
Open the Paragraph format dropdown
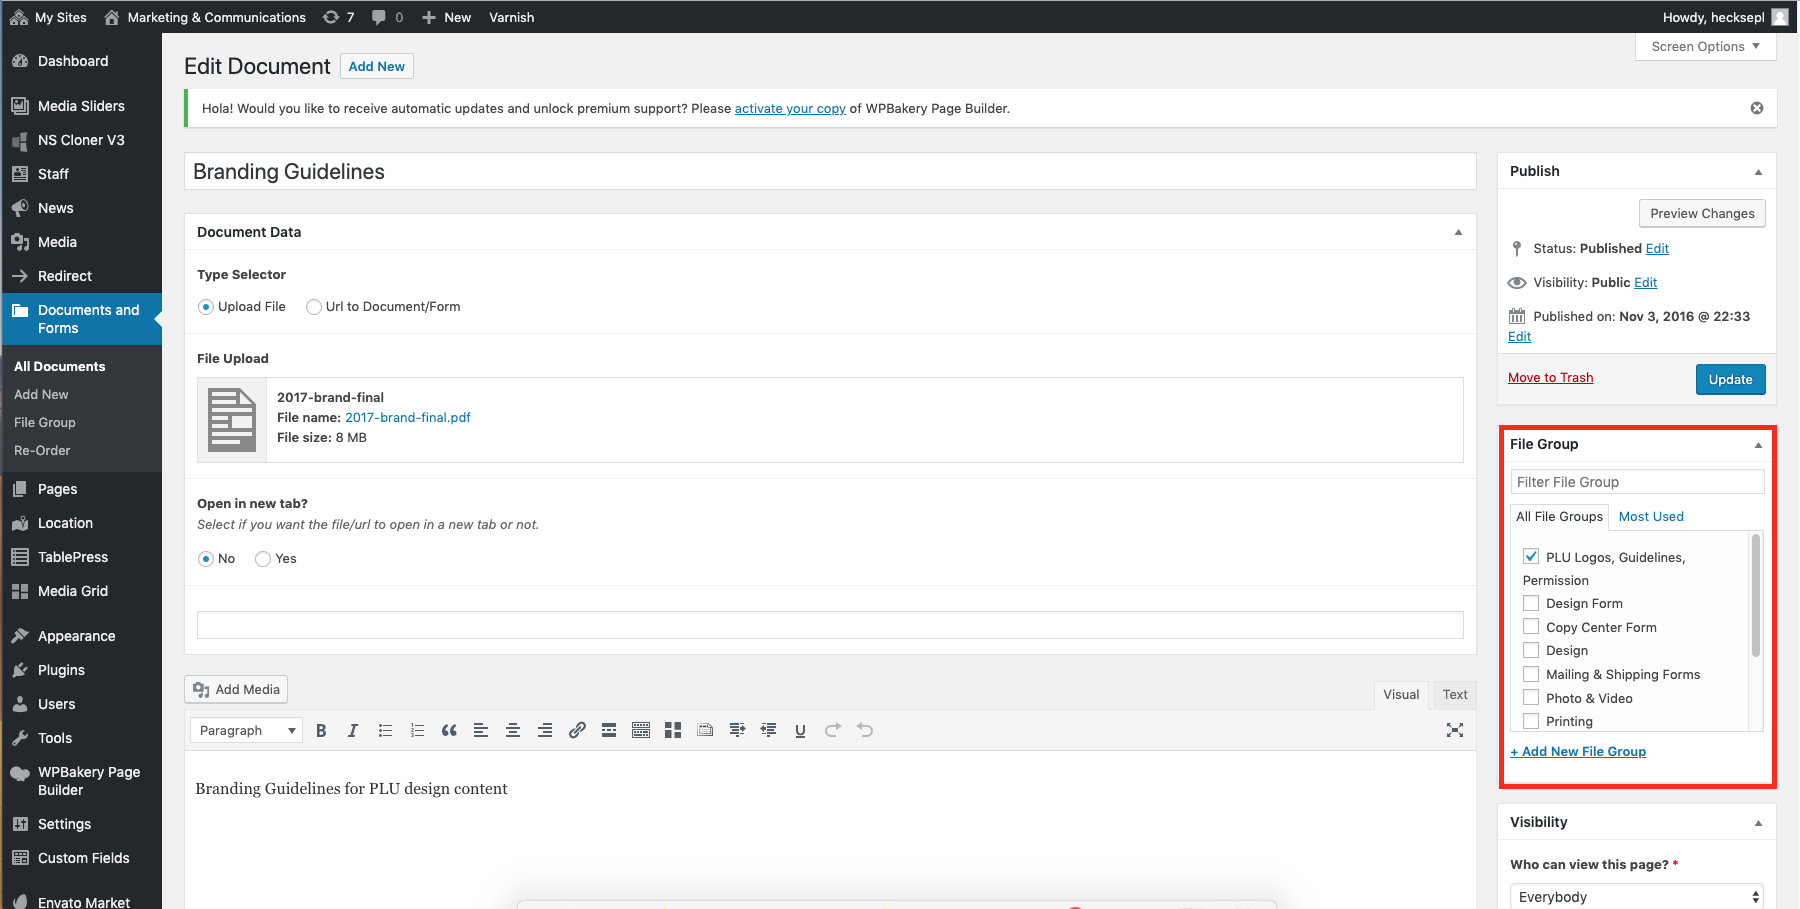coord(246,731)
